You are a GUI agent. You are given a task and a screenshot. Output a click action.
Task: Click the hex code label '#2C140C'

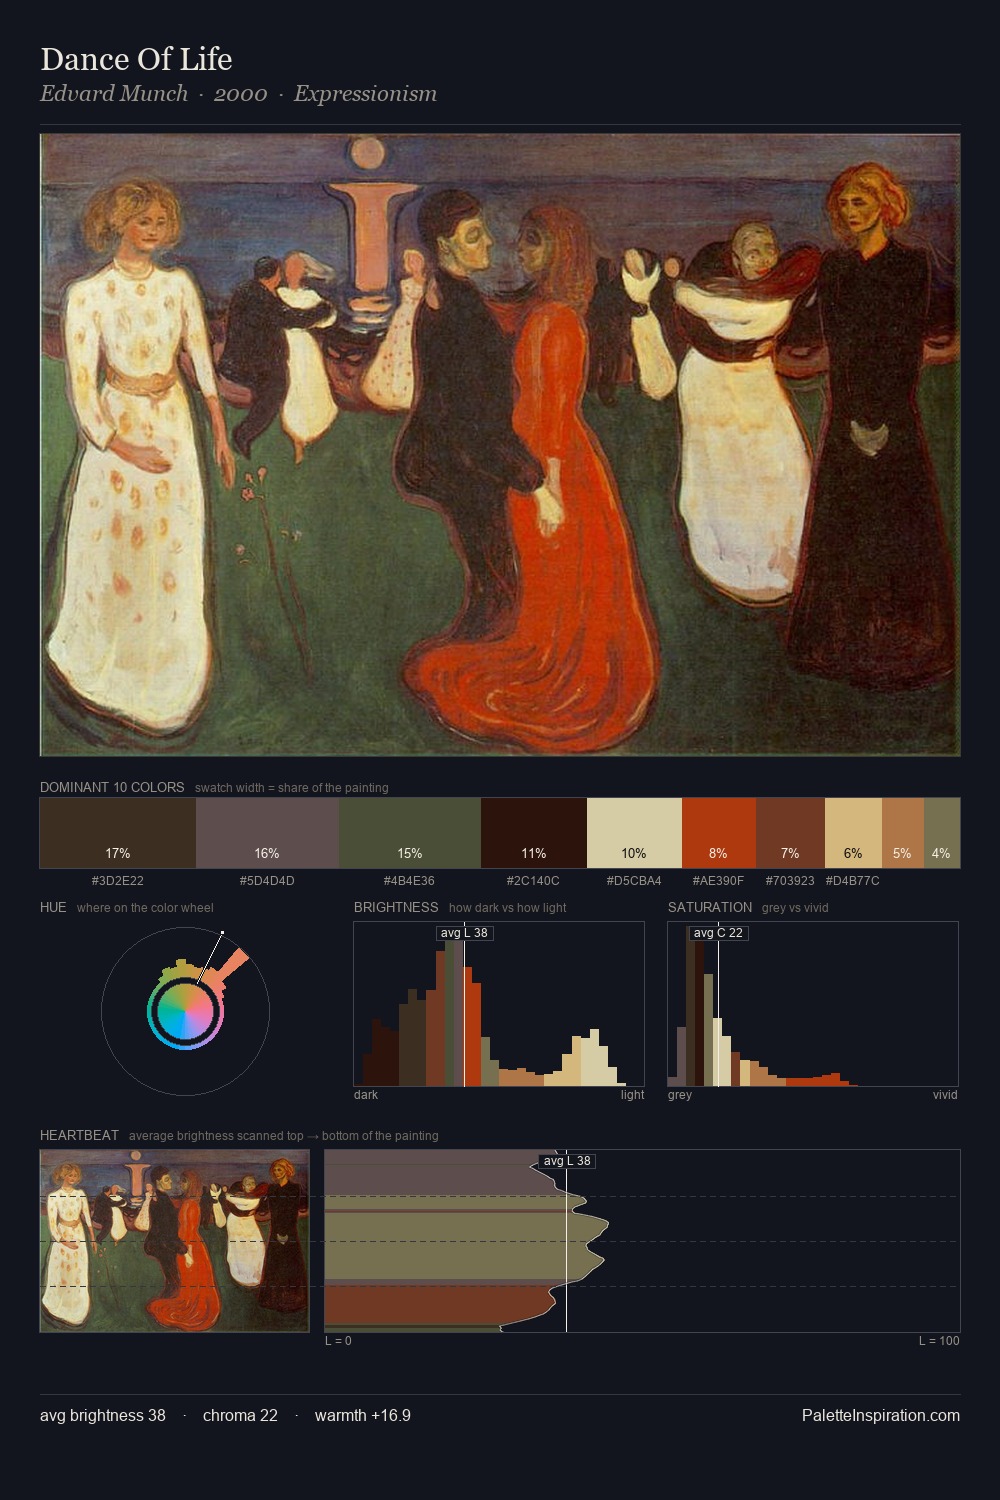(x=533, y=881)
